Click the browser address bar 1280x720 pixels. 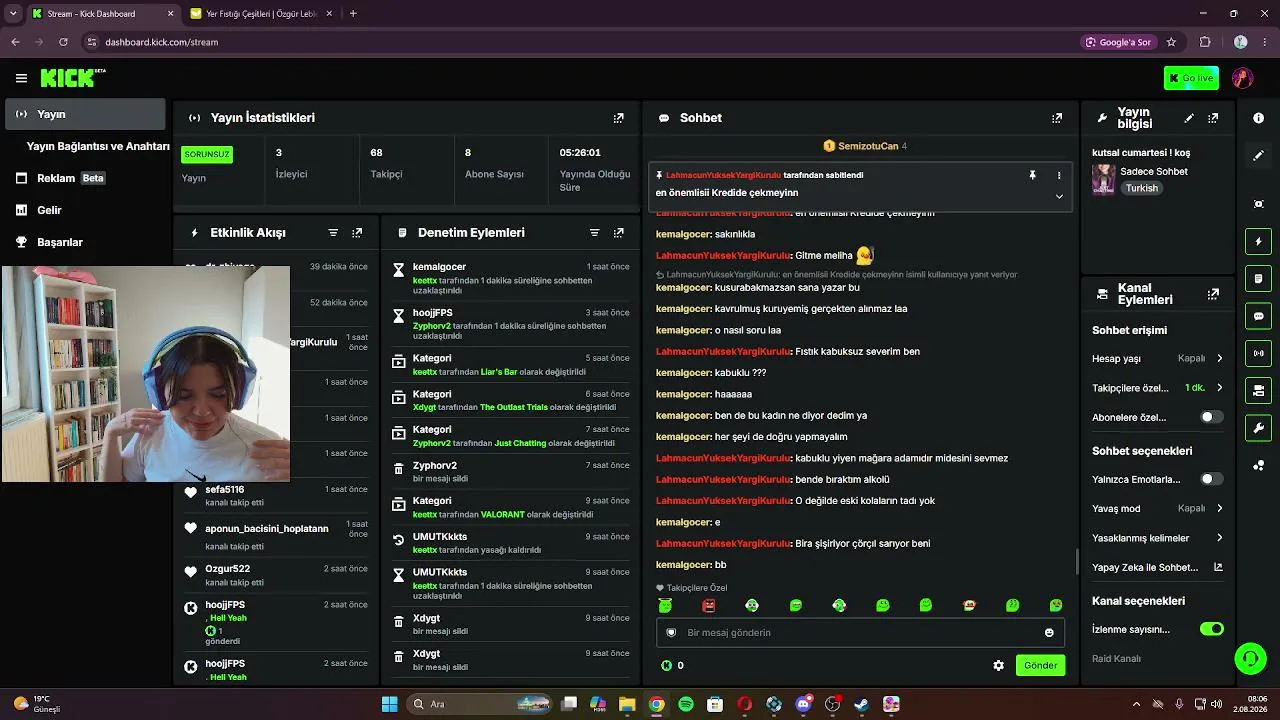coord(580,42)
